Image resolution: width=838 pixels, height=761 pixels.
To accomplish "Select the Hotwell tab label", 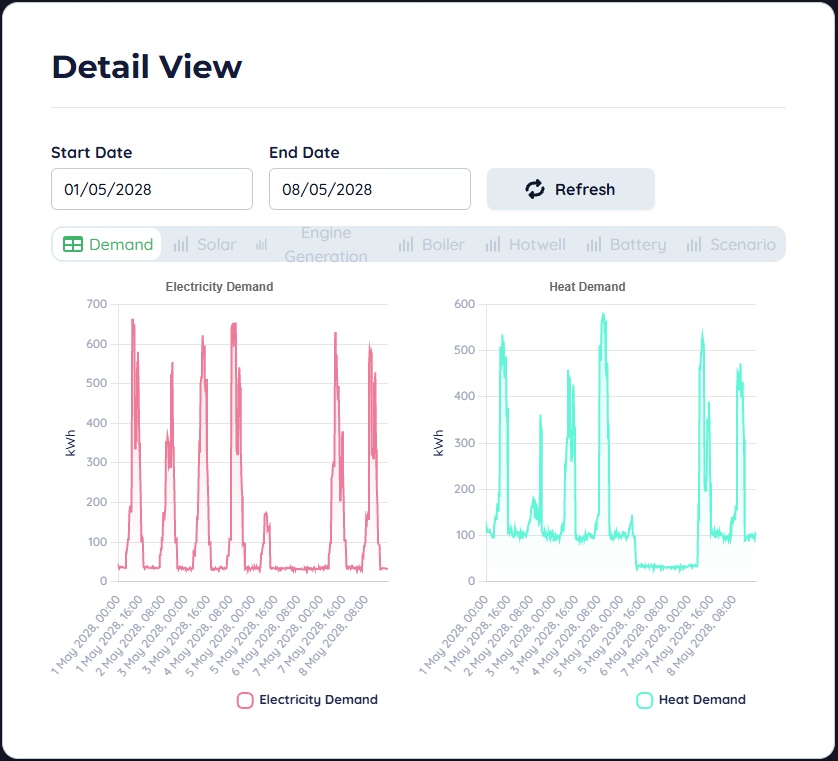I will [x=537, y=244].
